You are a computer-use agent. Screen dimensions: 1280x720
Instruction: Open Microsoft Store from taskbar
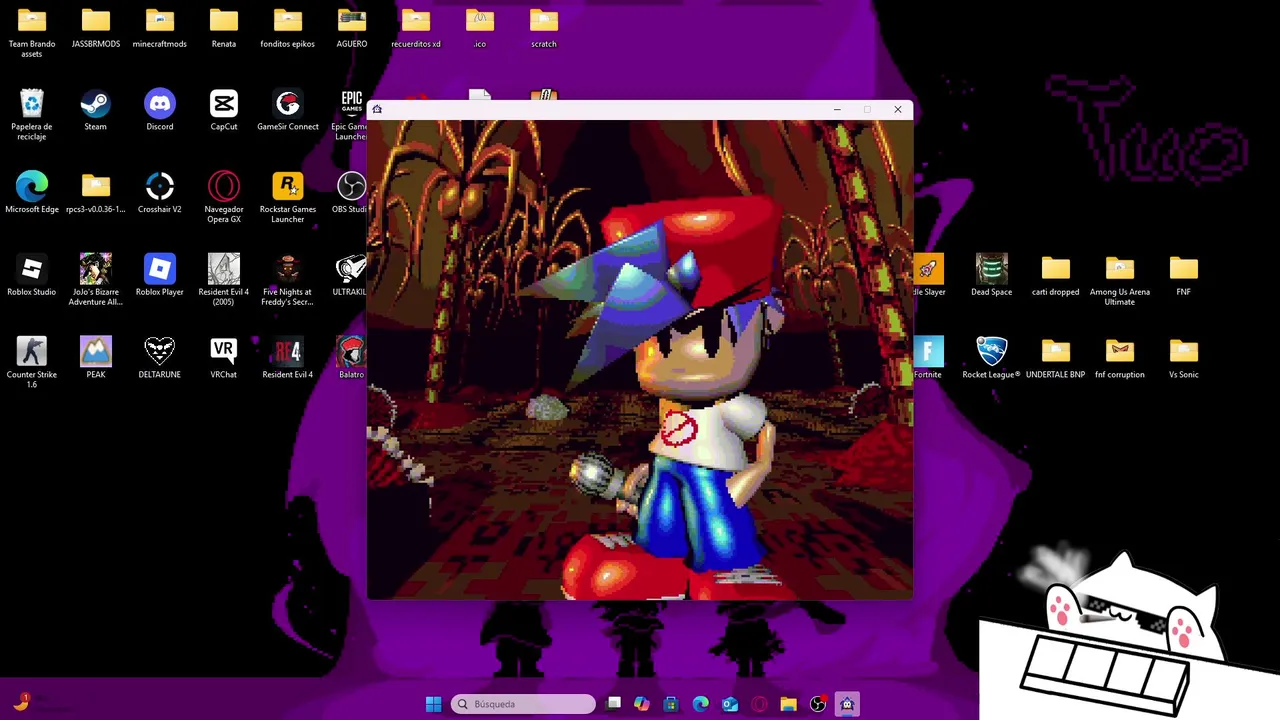[671, 704]
